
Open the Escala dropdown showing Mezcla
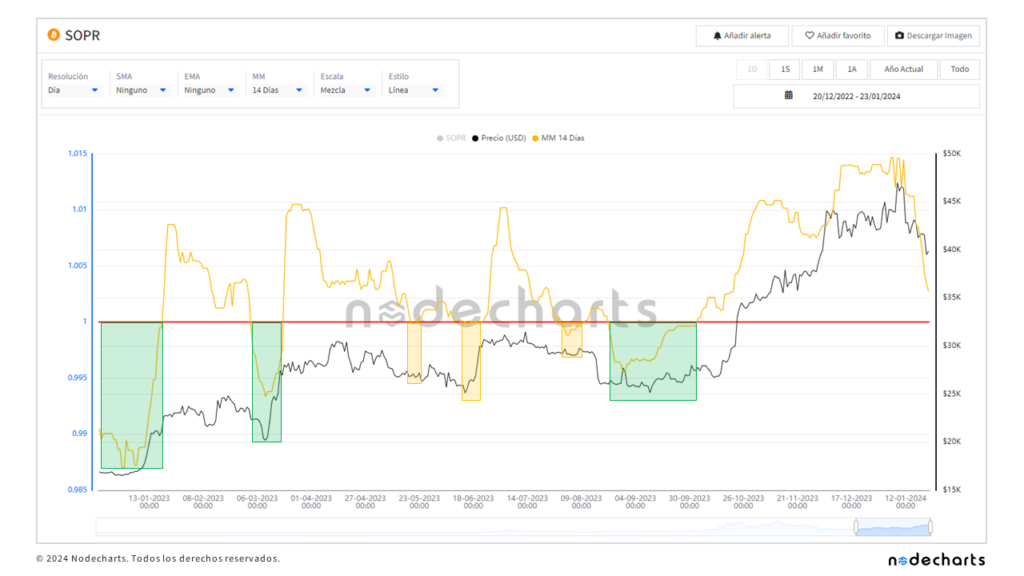coord(345,90)
